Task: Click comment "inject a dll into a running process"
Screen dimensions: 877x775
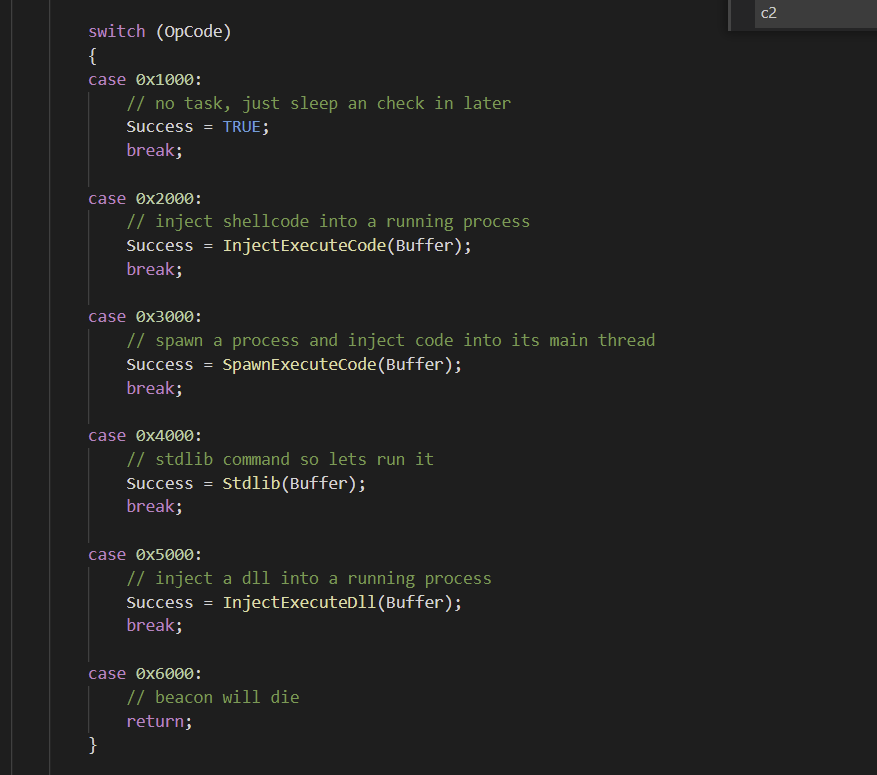Action: pos(309,578)
